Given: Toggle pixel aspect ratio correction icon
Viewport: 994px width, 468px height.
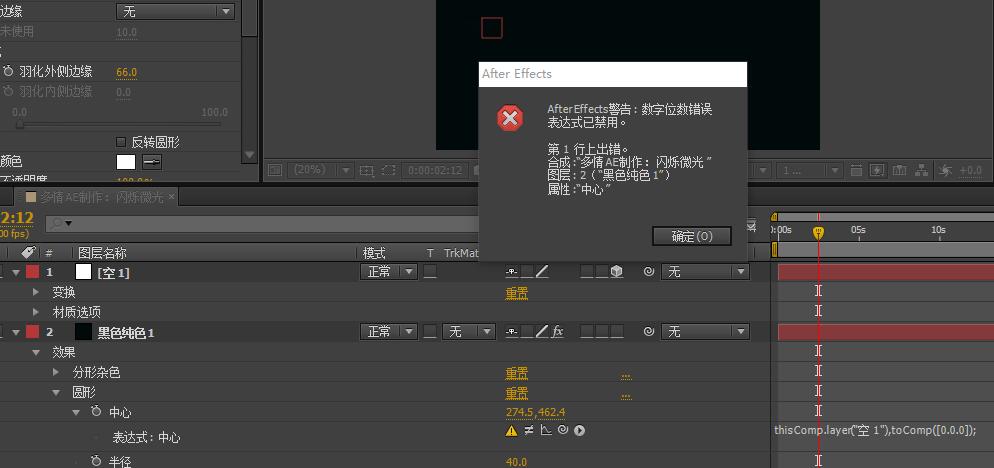Looking at the screenshot, I should click(857, 170).
